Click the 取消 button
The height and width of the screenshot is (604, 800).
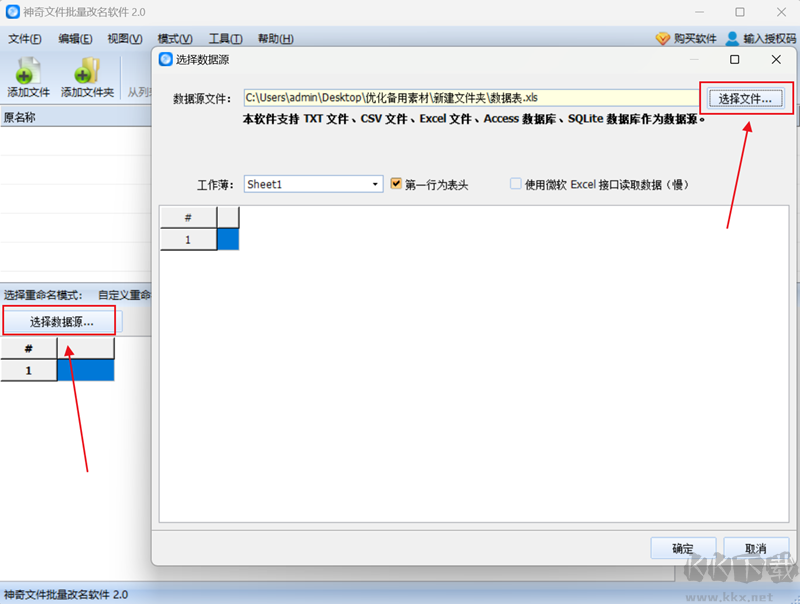[756, 548]
